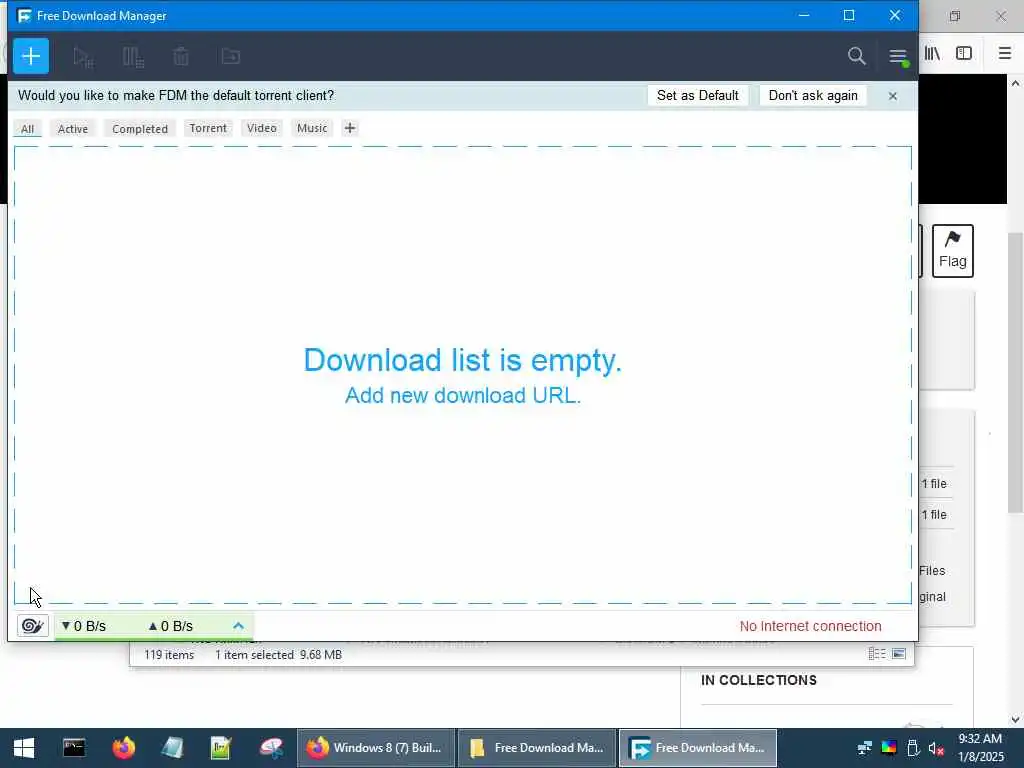Click Set as Default button
This screenshot has width=1024, height=768.
(x=697, y=95)
